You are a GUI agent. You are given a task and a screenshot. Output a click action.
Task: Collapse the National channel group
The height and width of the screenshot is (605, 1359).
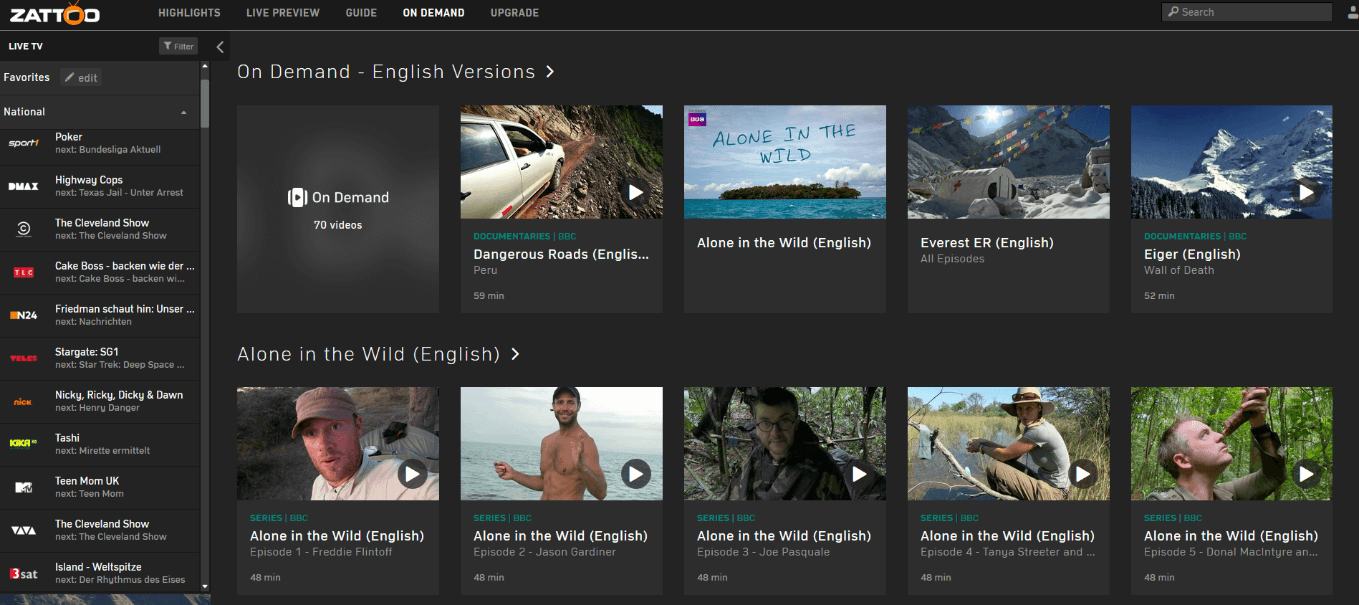click(x=183, y=112)
